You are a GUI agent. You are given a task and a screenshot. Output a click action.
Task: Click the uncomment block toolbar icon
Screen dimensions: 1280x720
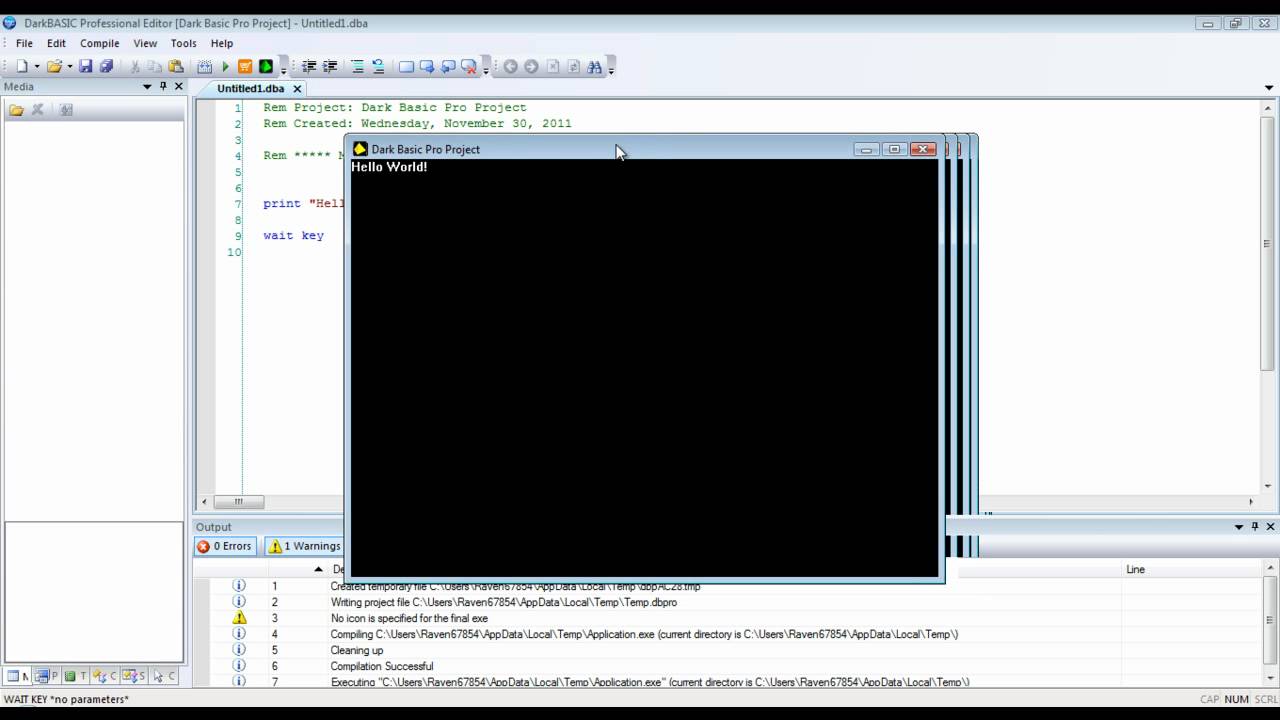click(378, 66)
